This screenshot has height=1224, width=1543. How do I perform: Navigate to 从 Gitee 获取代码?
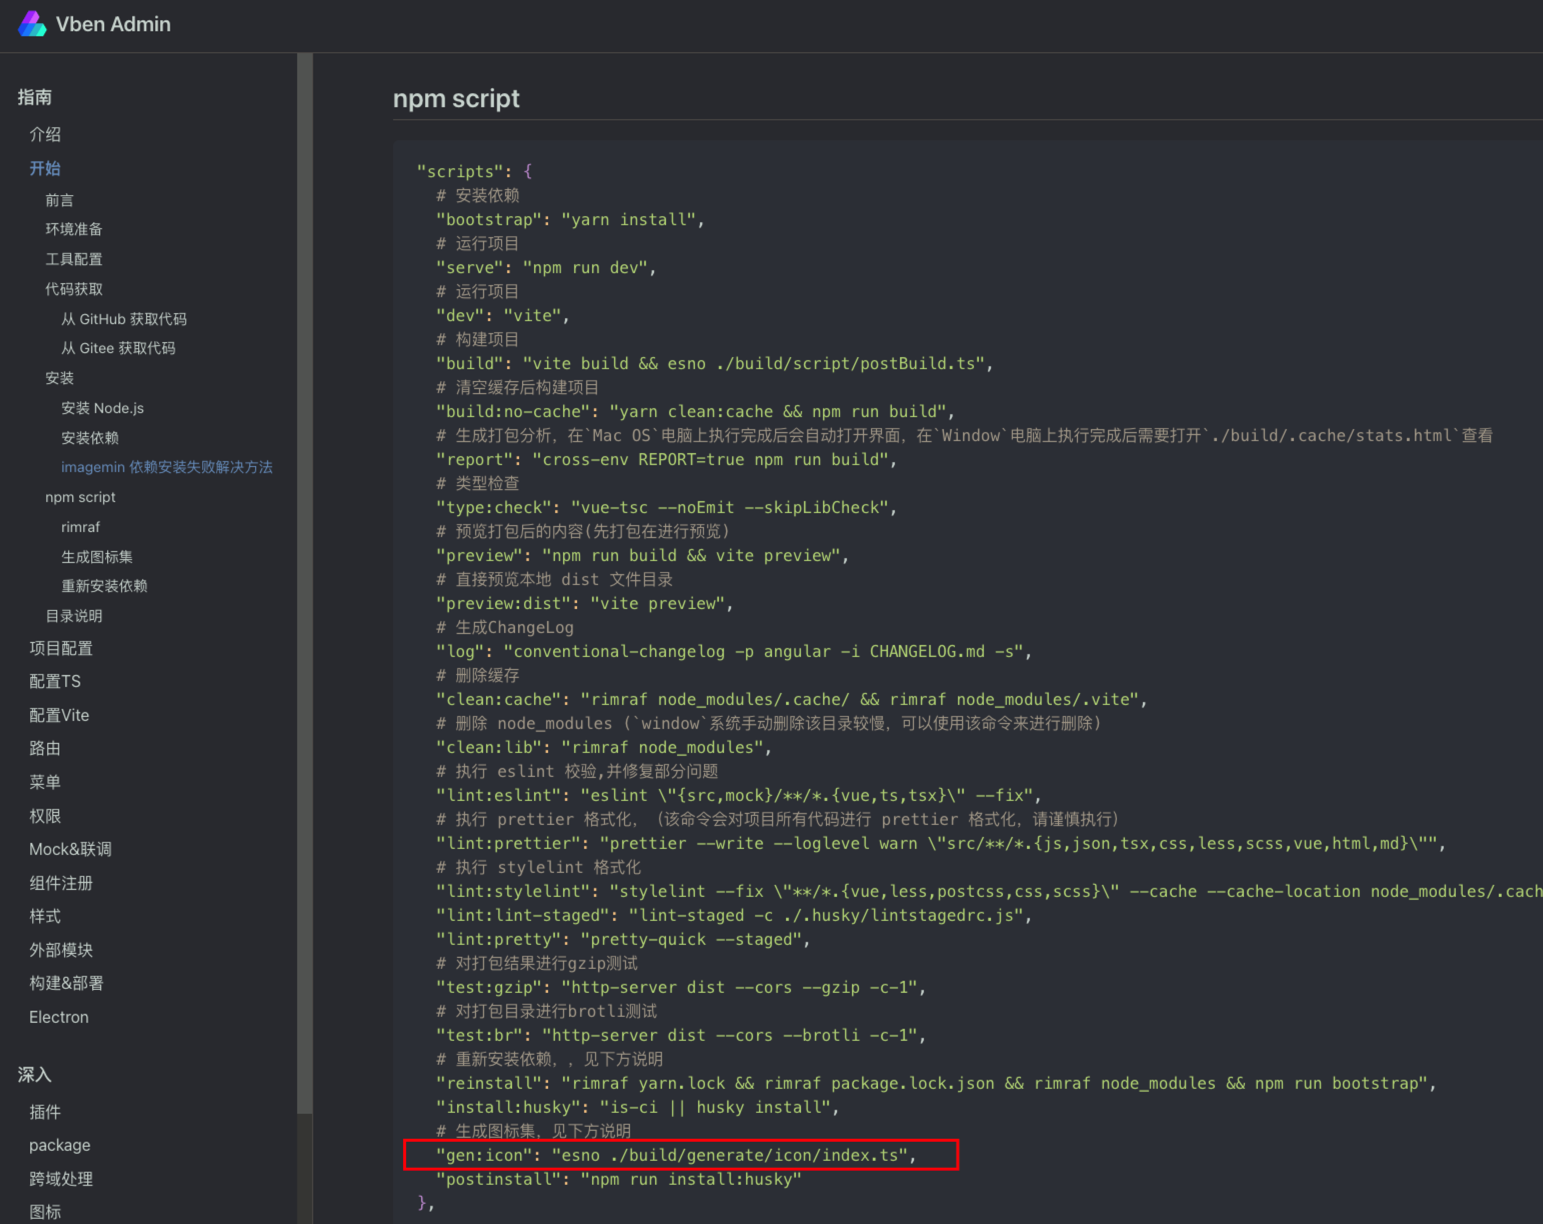coord(117,347)
